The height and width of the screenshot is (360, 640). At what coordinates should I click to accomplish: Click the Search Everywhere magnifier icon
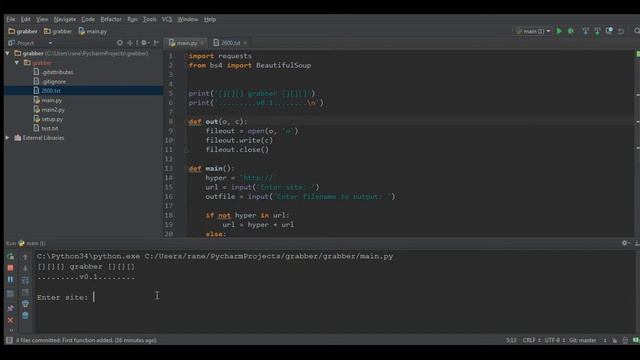pos(636,31)
